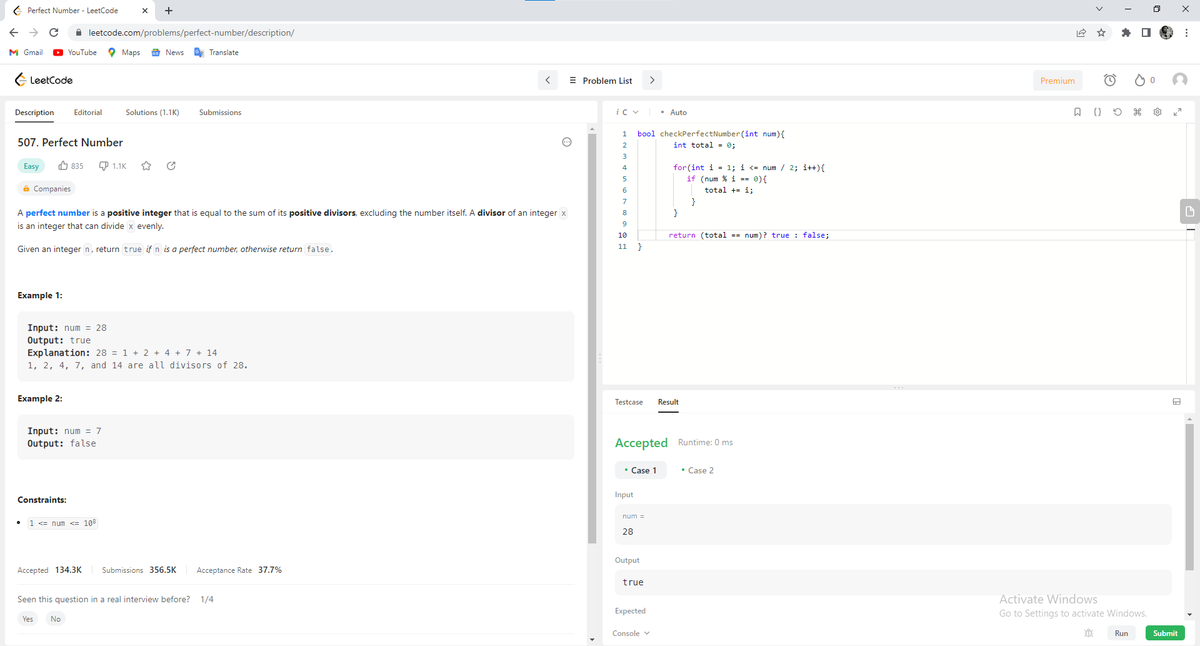
Task: Switch to the Editorial tab
Action: point(87,112)
